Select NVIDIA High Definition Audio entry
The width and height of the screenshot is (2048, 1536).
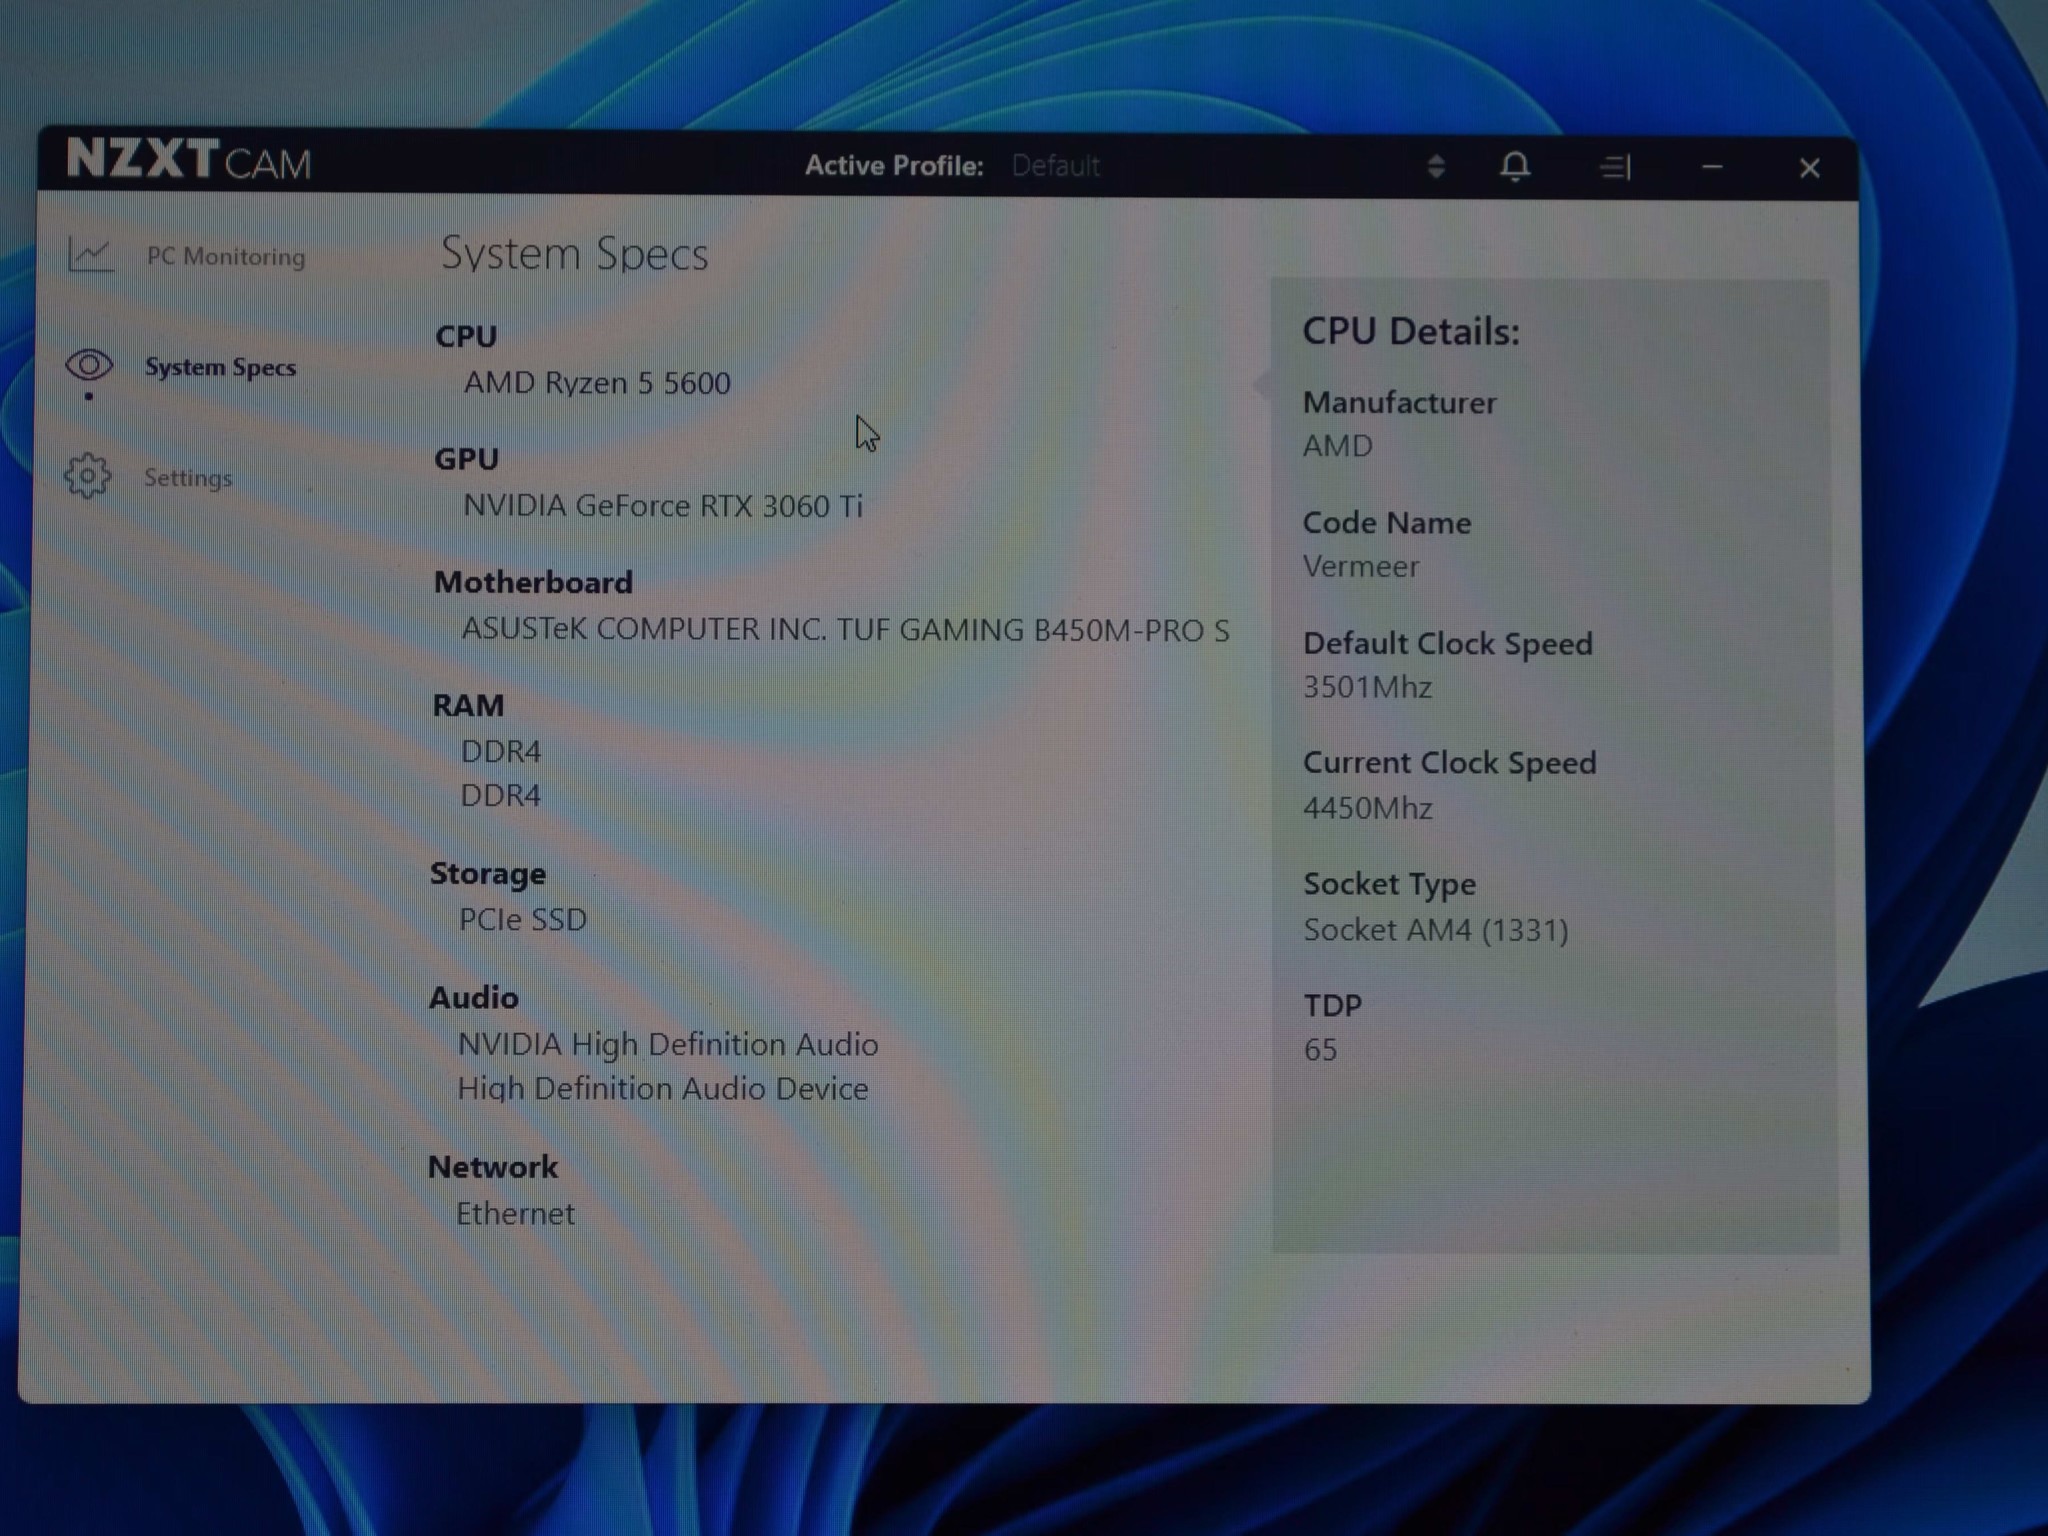[x=668, y=1044]
